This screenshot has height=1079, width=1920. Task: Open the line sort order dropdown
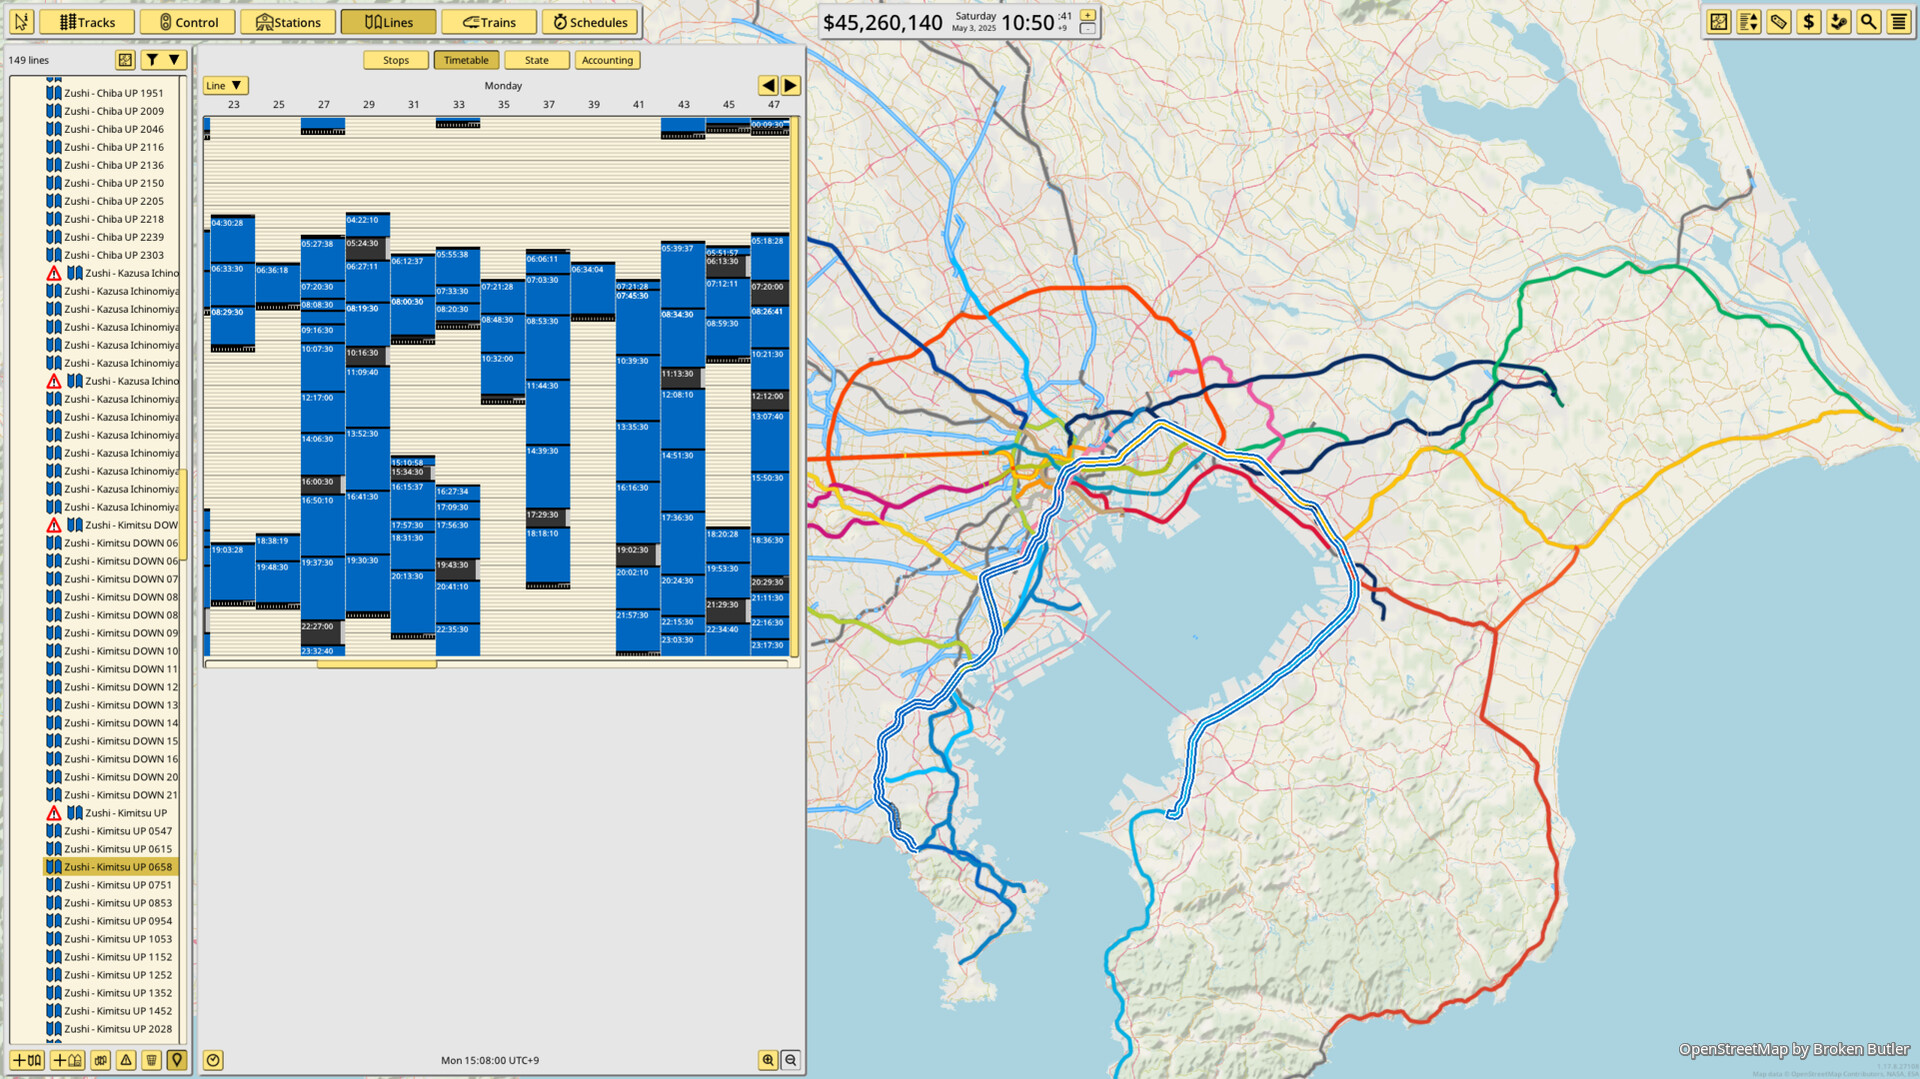(x=173, y=59)
